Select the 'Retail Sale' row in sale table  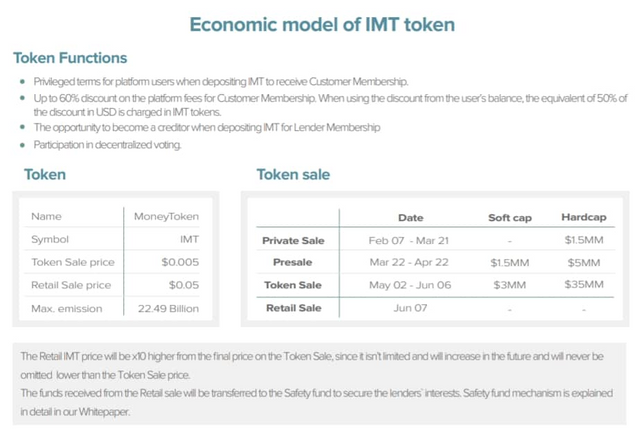coord(293,308)
